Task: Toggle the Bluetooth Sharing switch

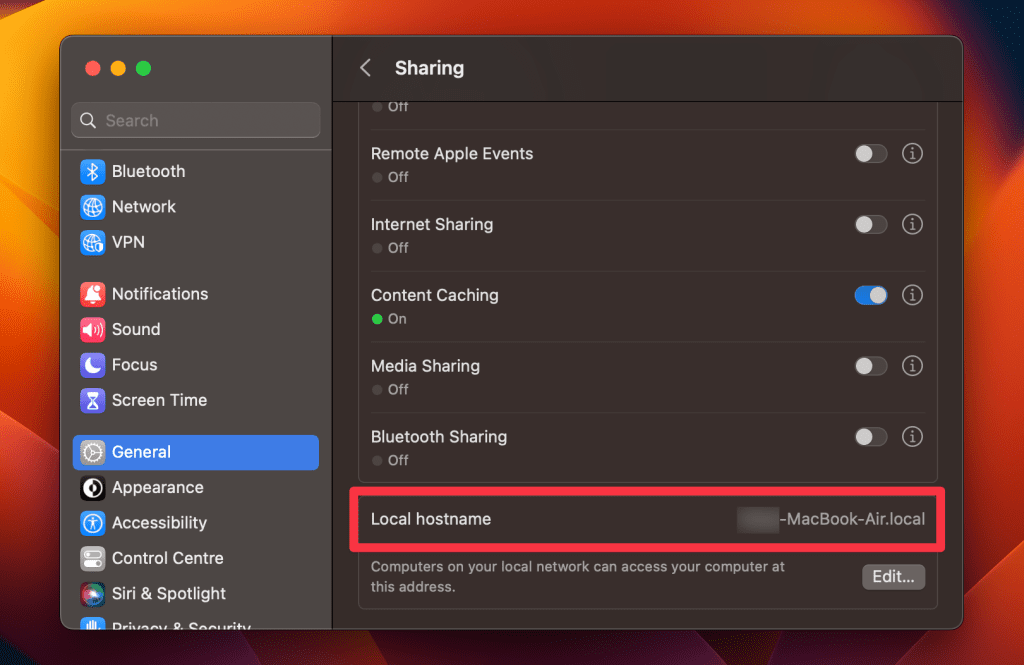Action: (870, 437)
